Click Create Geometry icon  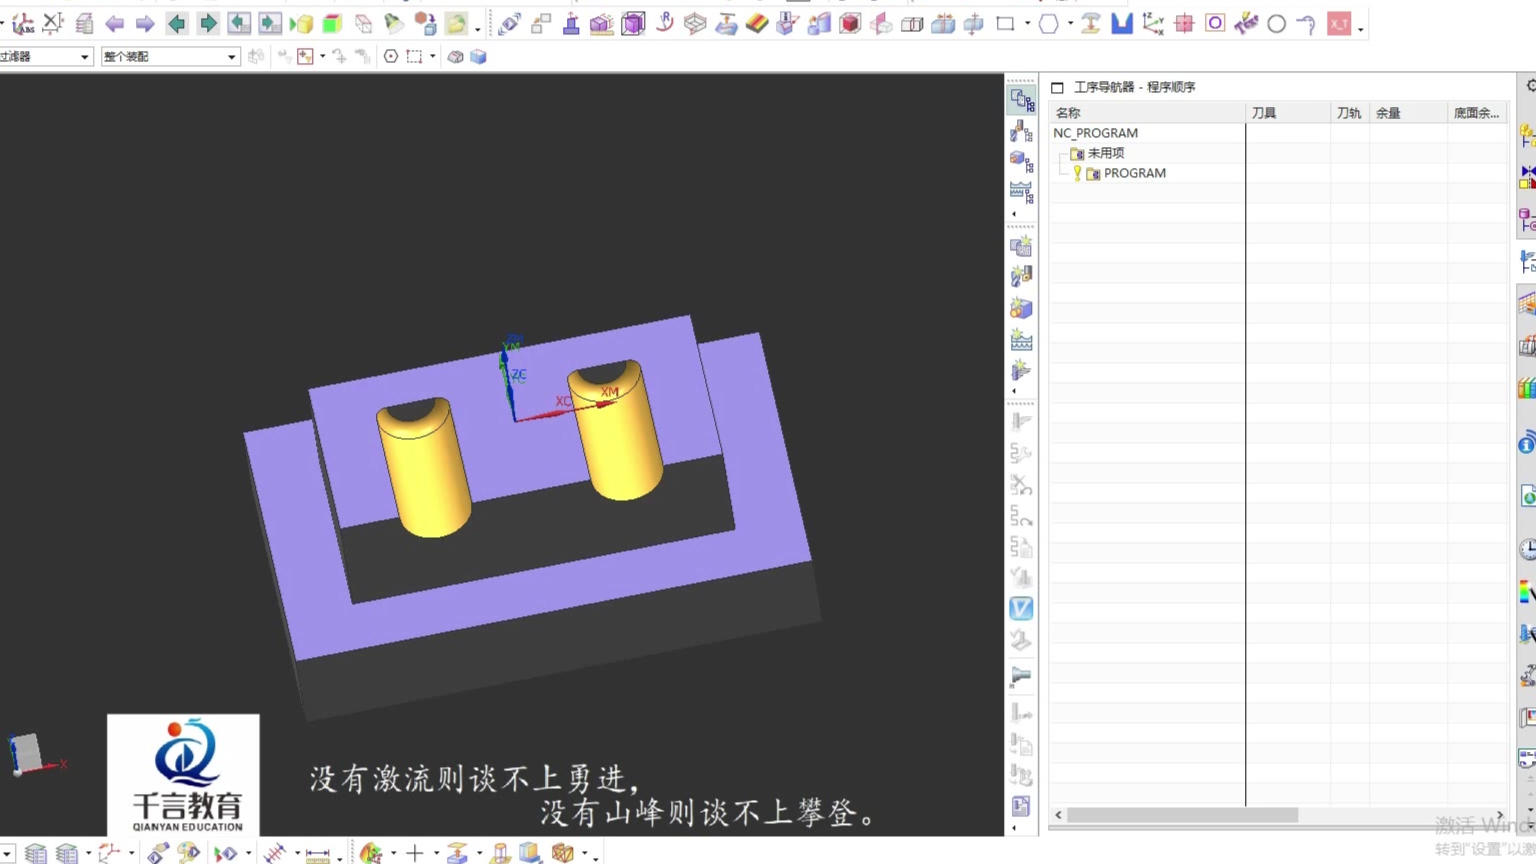[1021, 308]
